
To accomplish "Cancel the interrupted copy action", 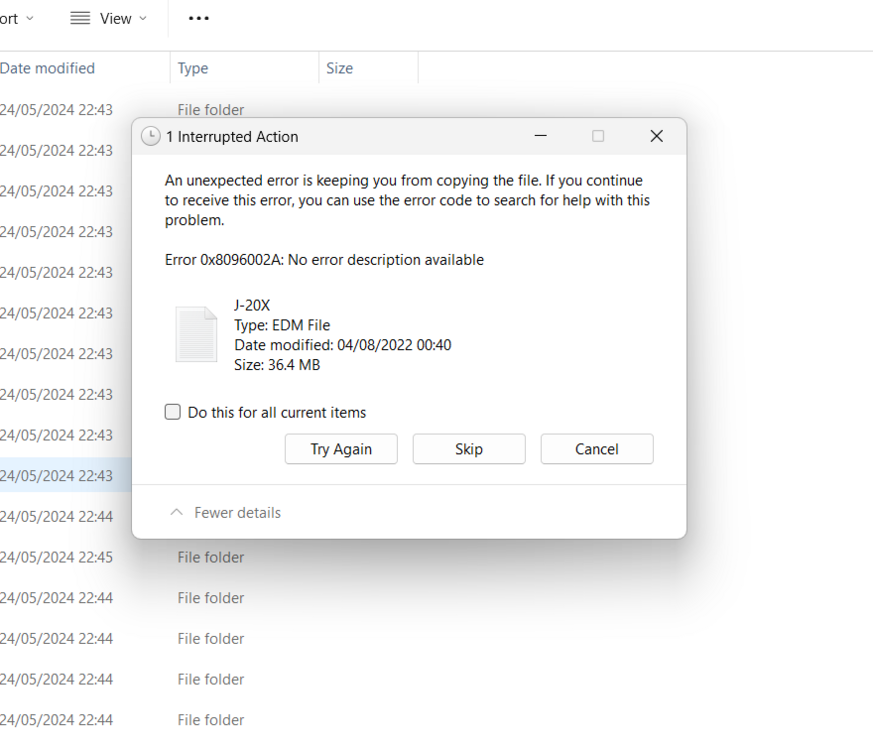I will pyautogui.click(x=597, y=449).
